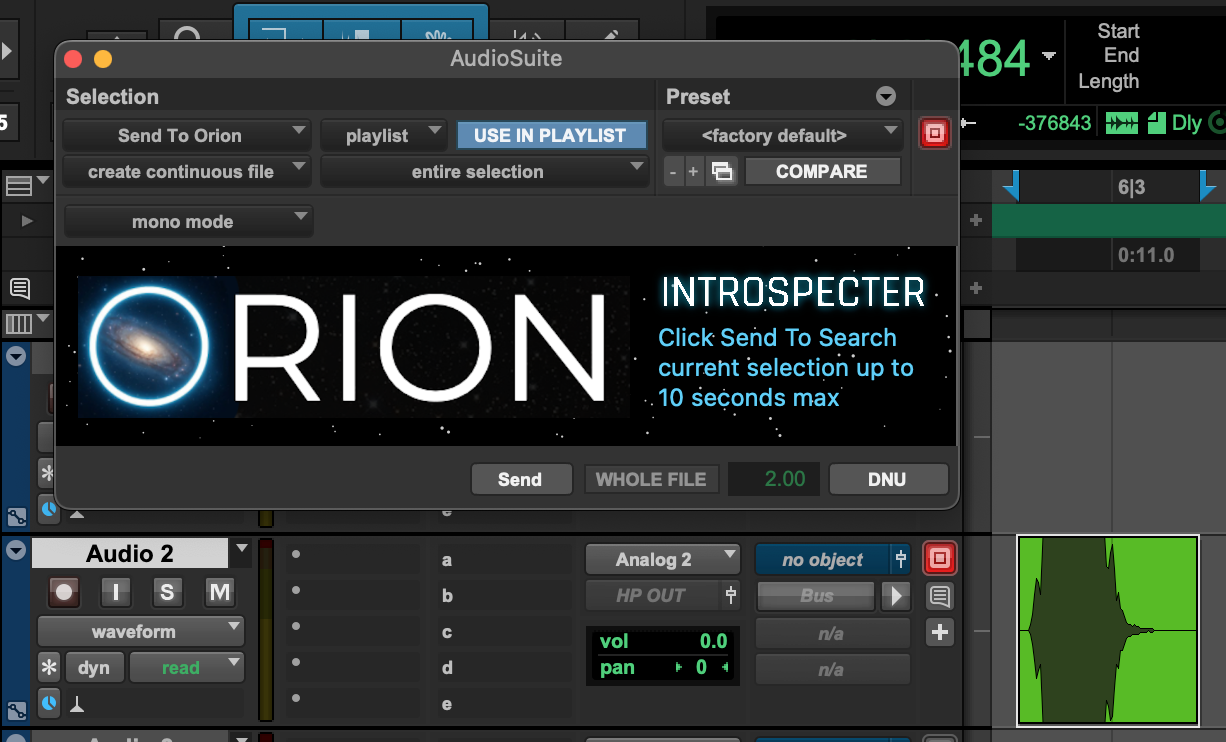Select the green waveform clip thumbnail
1226x742 pixels.
(x=1107, y=630)
